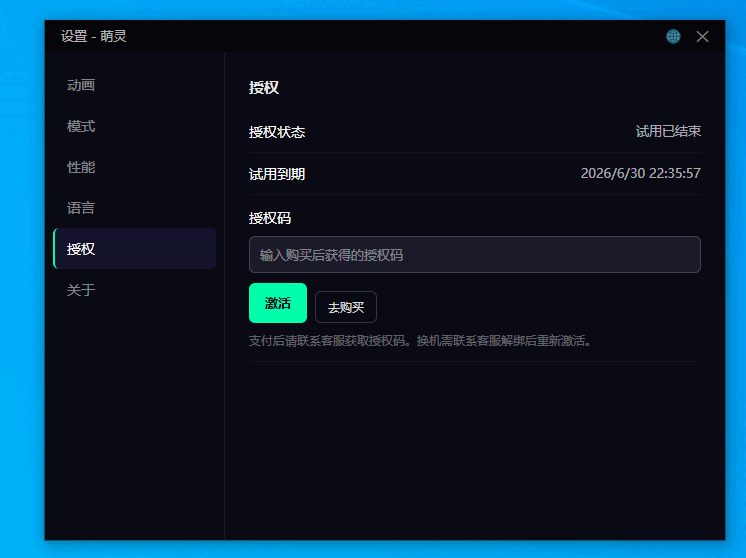Focus the 授权码 input field
This screenshot has height=558, width=746.
coord(474,255)
